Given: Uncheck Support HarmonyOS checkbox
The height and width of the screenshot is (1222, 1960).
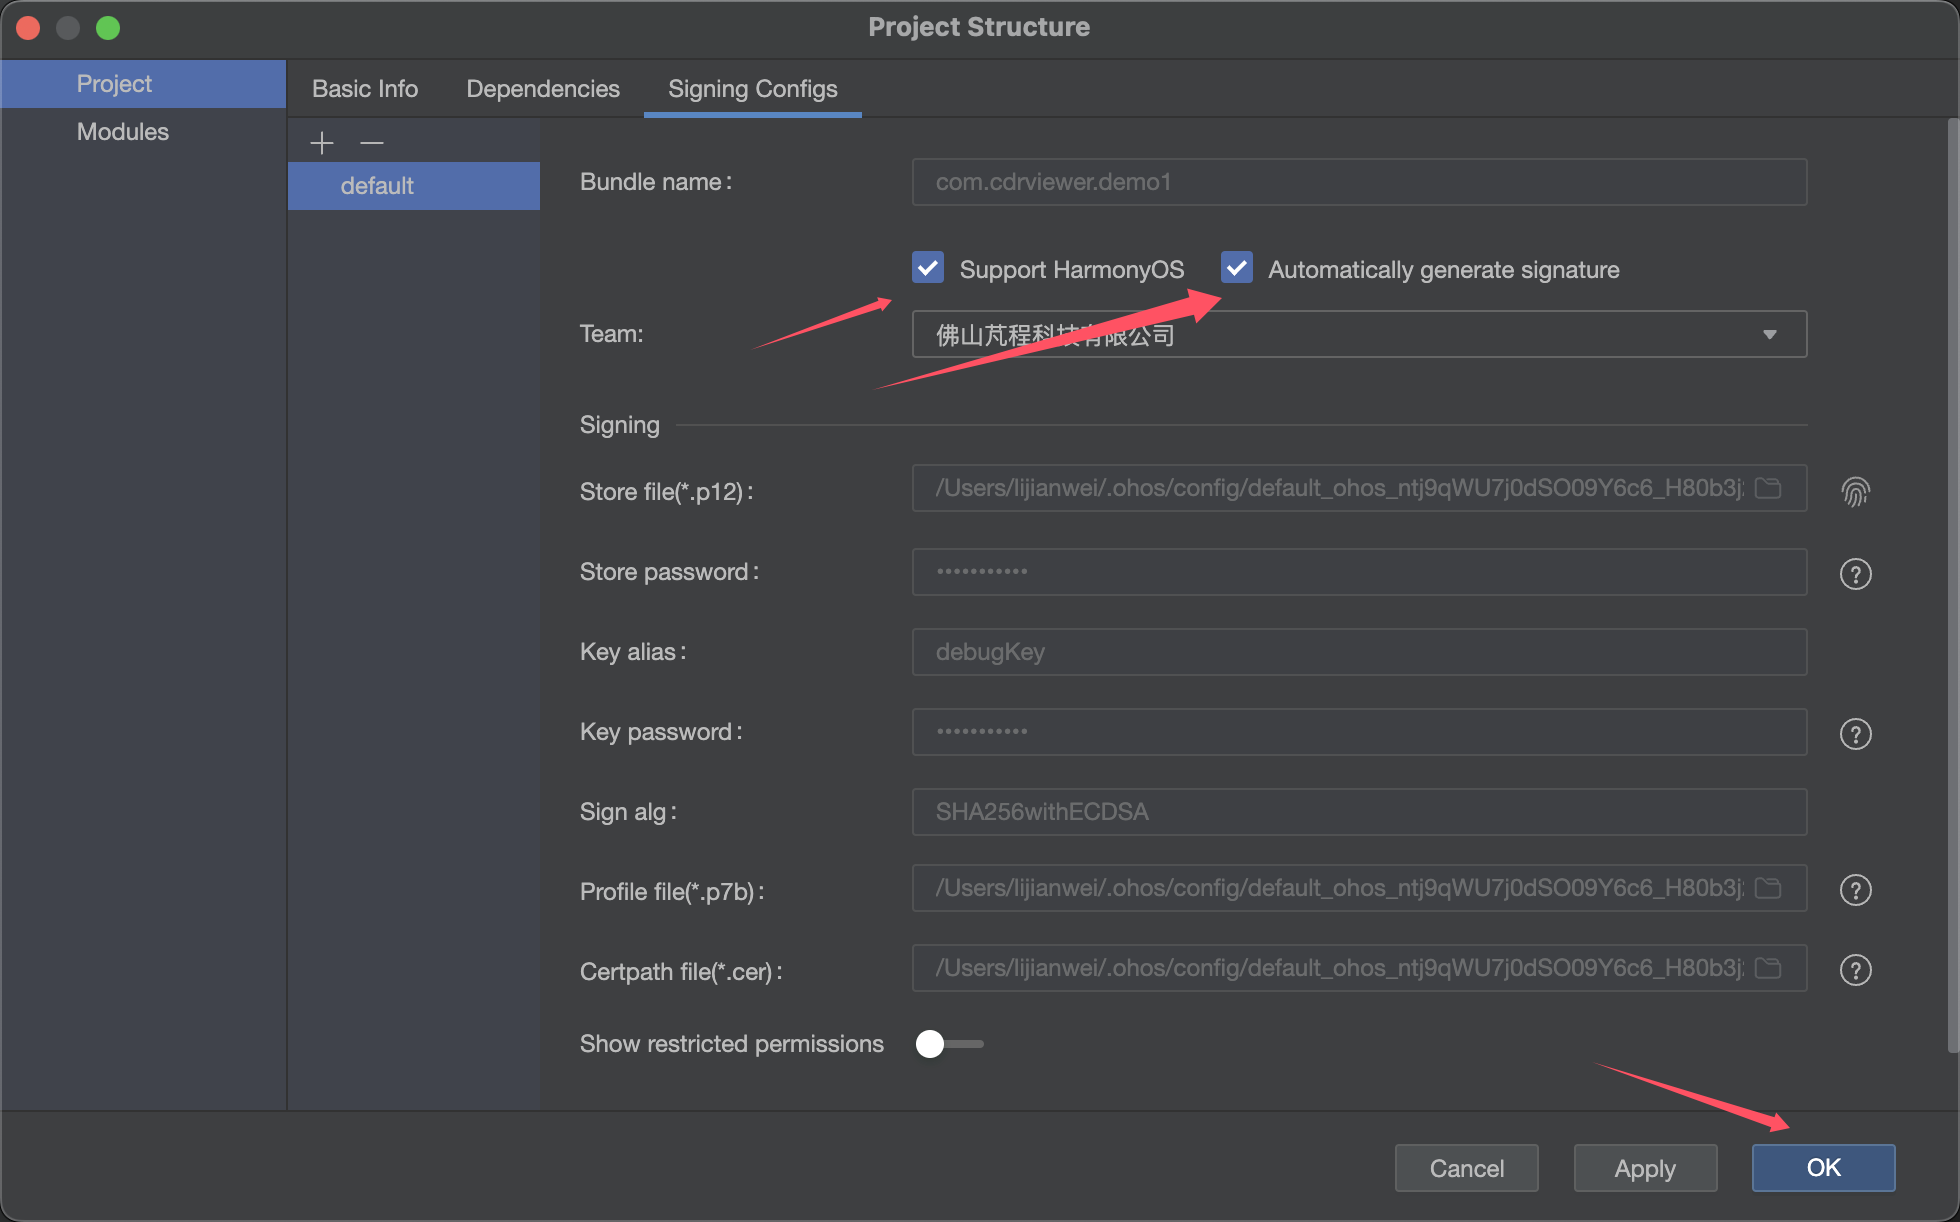Looking at the screenshot, I should [928, 268].
